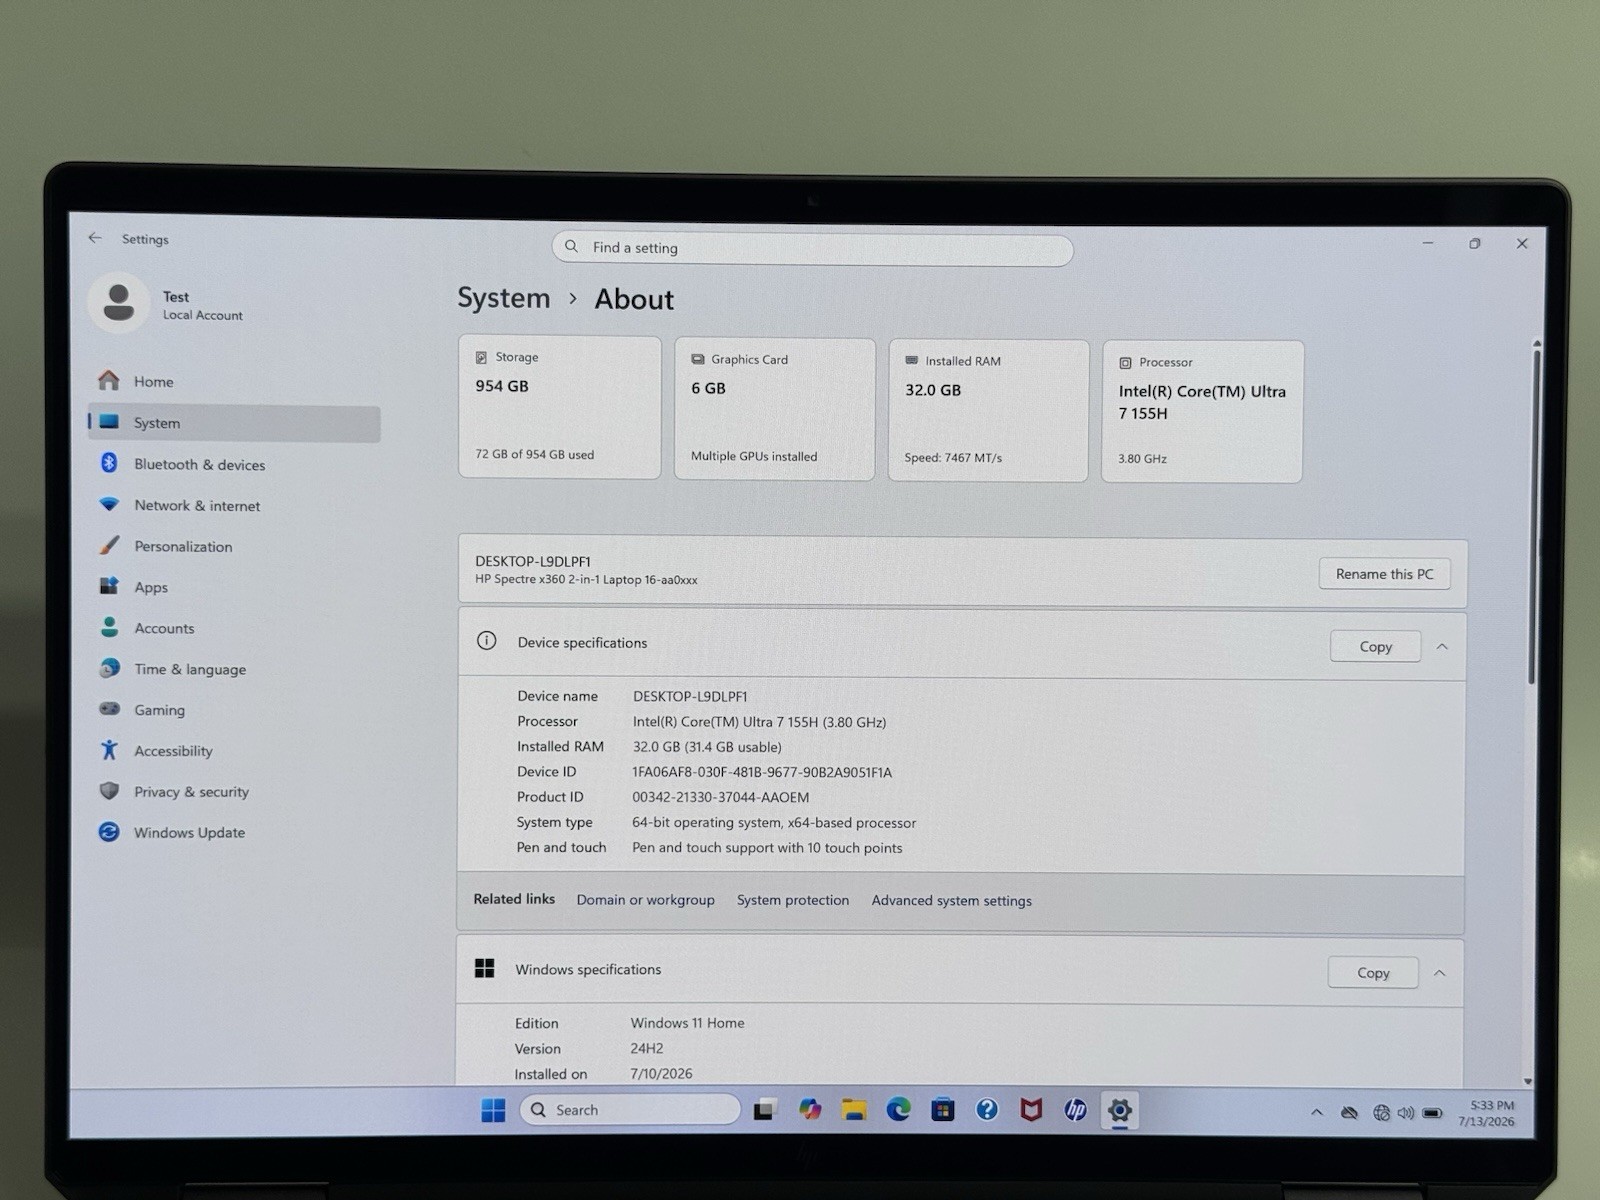Viewport: 1600px width, 1200px height.
Task: Click the Windows logo beside Windows specifications
Action: click(485, 968)
